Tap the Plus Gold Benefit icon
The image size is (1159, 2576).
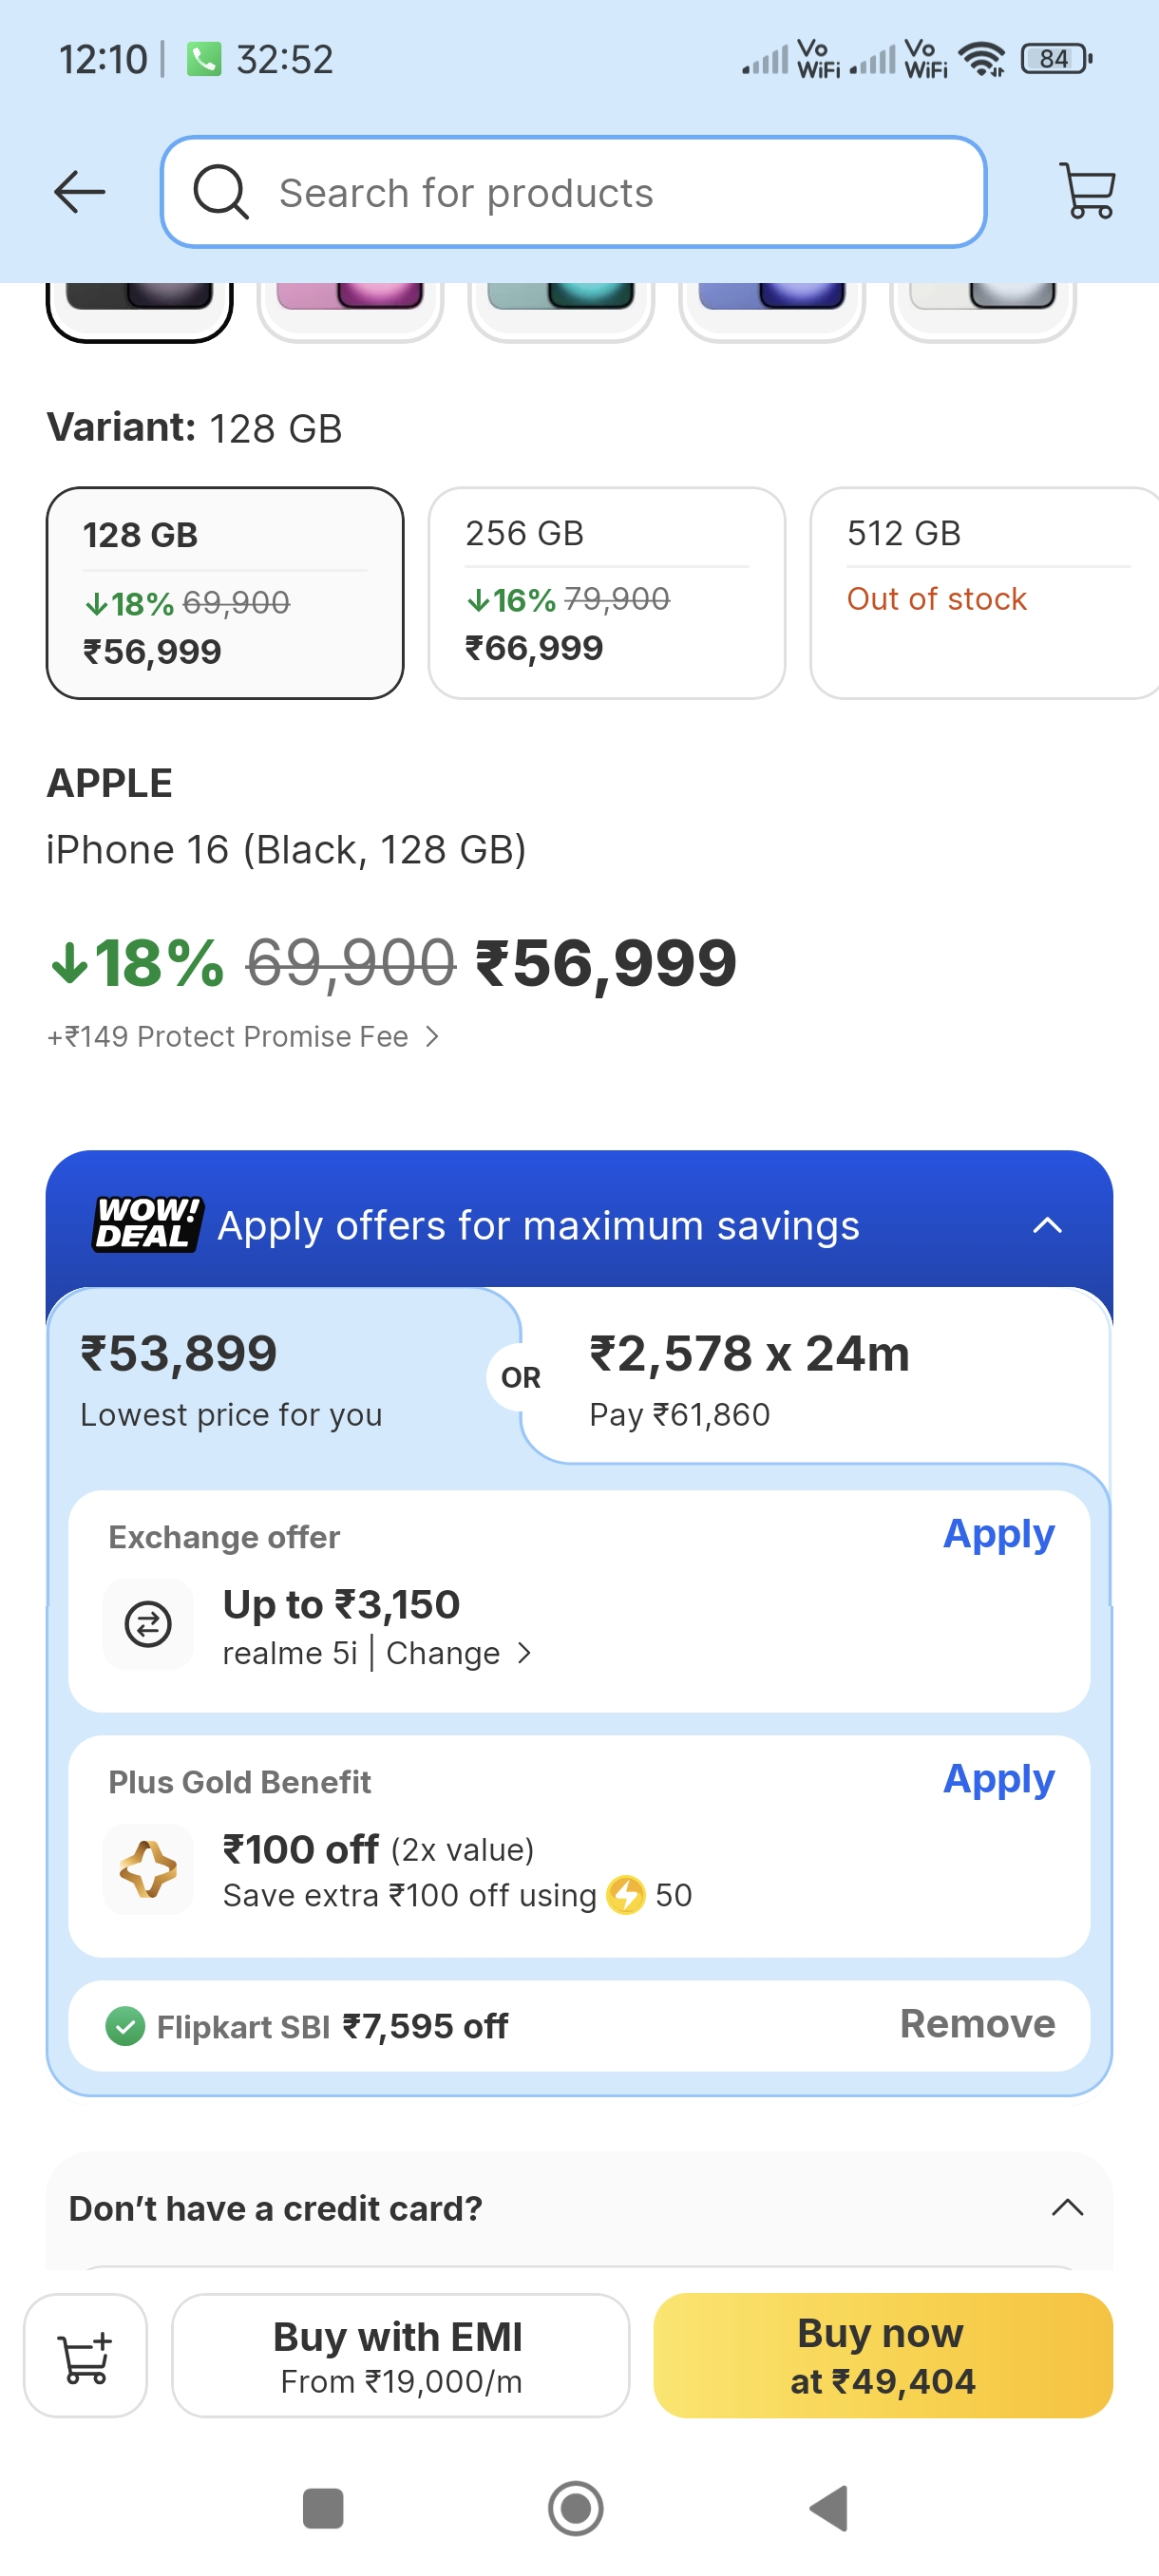(x=148, y=1868)
